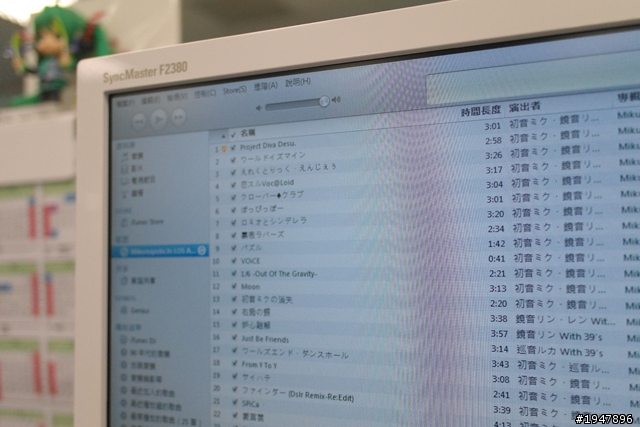The height and width of the screenshot is (427, 640).
Task: Click the Mikunopolis CD disc icon
Action: [x=124, y=252]
